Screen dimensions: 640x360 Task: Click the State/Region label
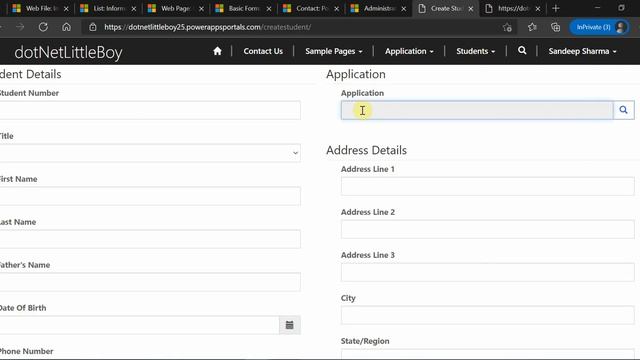[x=365, y=341]
